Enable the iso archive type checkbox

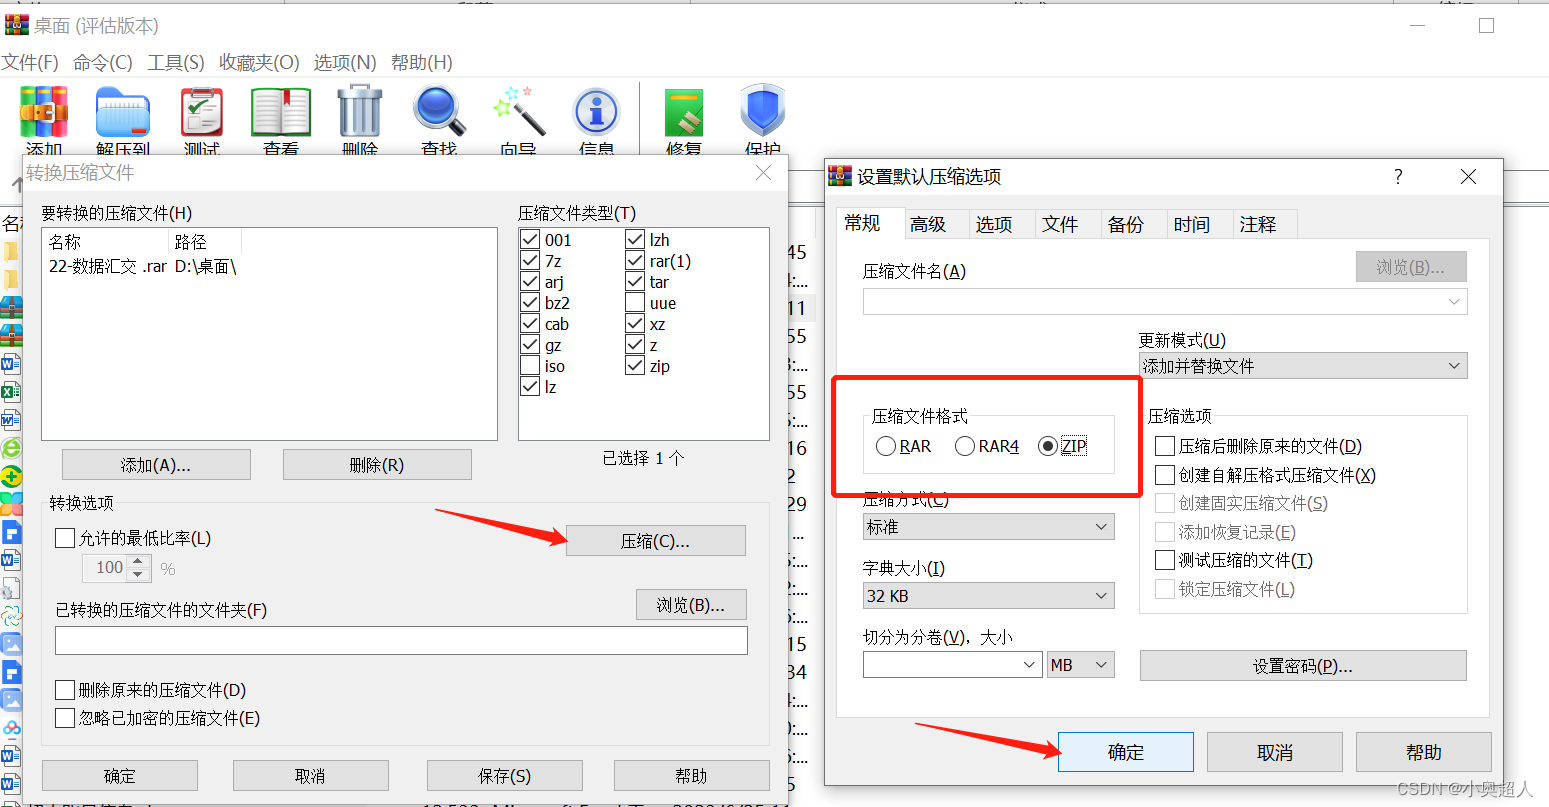pos(531,366)
